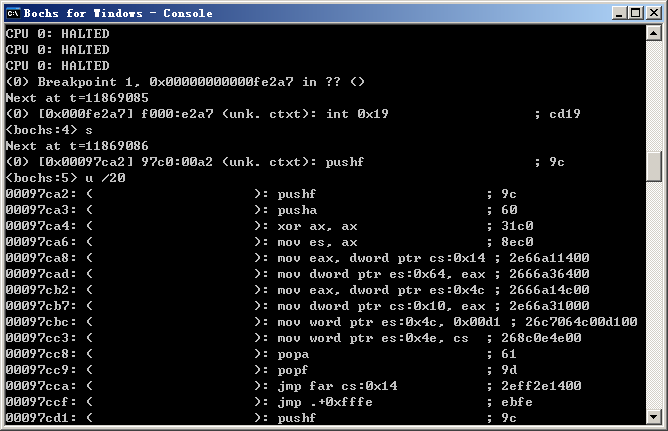Click the scrollbar down arrow
Image resolution: width=668 pixels, height=431 pixels.
click(x=654, y=416)
